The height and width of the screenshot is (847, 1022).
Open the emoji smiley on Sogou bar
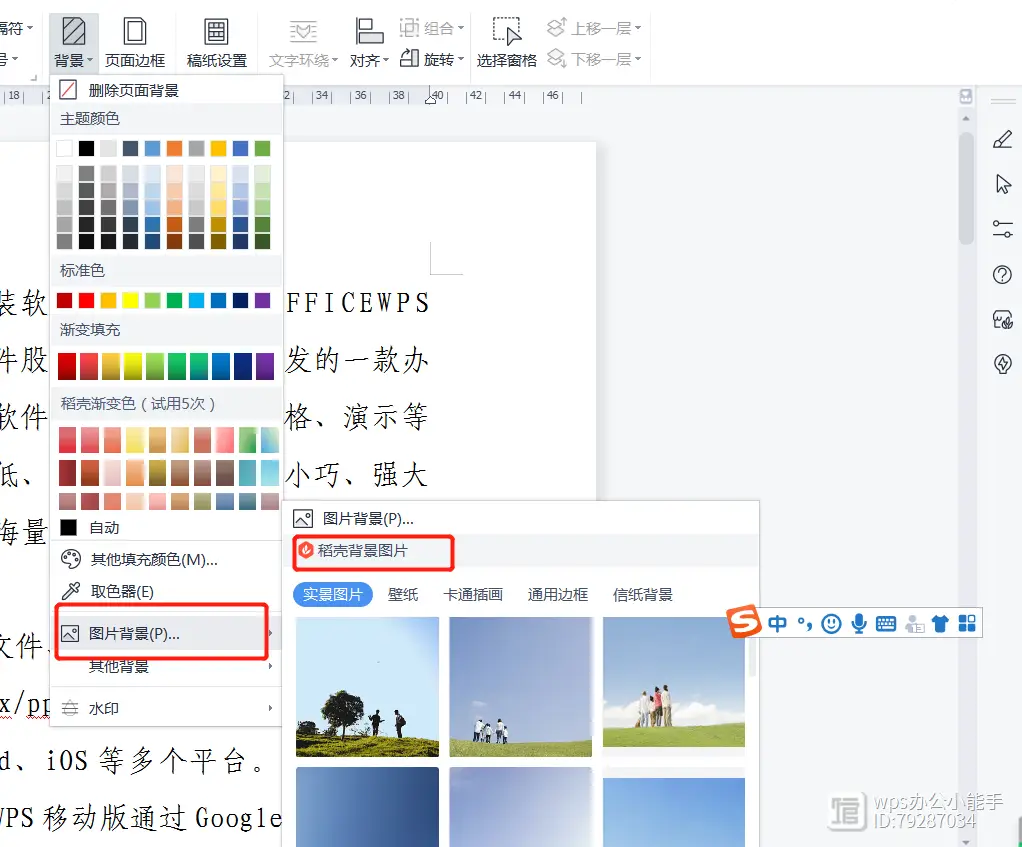(831, 624)
